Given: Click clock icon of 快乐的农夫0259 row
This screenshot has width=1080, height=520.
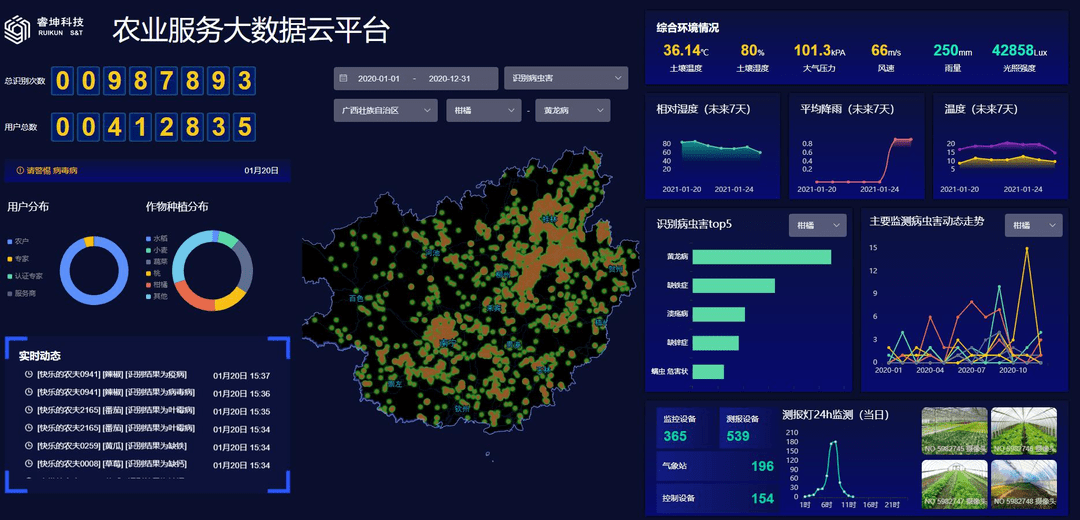Looking at the screenshot, I should 29,446.
